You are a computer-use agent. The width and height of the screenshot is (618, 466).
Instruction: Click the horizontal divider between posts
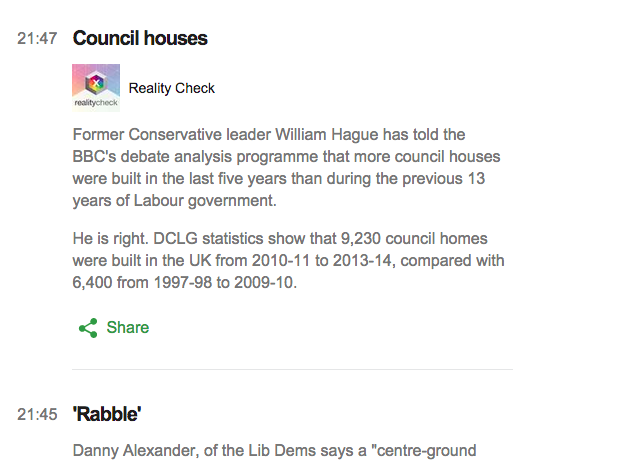point(292,370)
